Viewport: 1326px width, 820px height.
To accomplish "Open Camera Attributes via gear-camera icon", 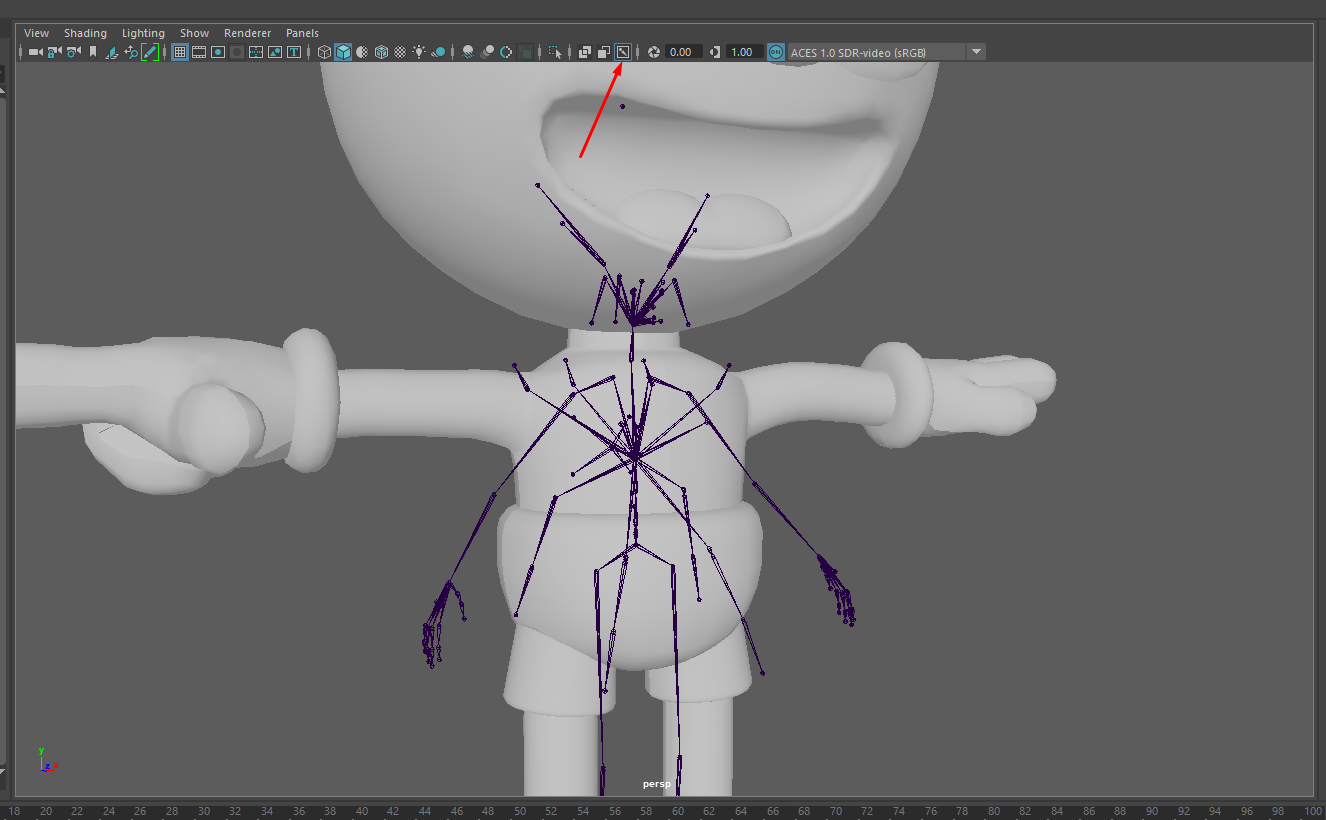I will click(x=74, y=52).
